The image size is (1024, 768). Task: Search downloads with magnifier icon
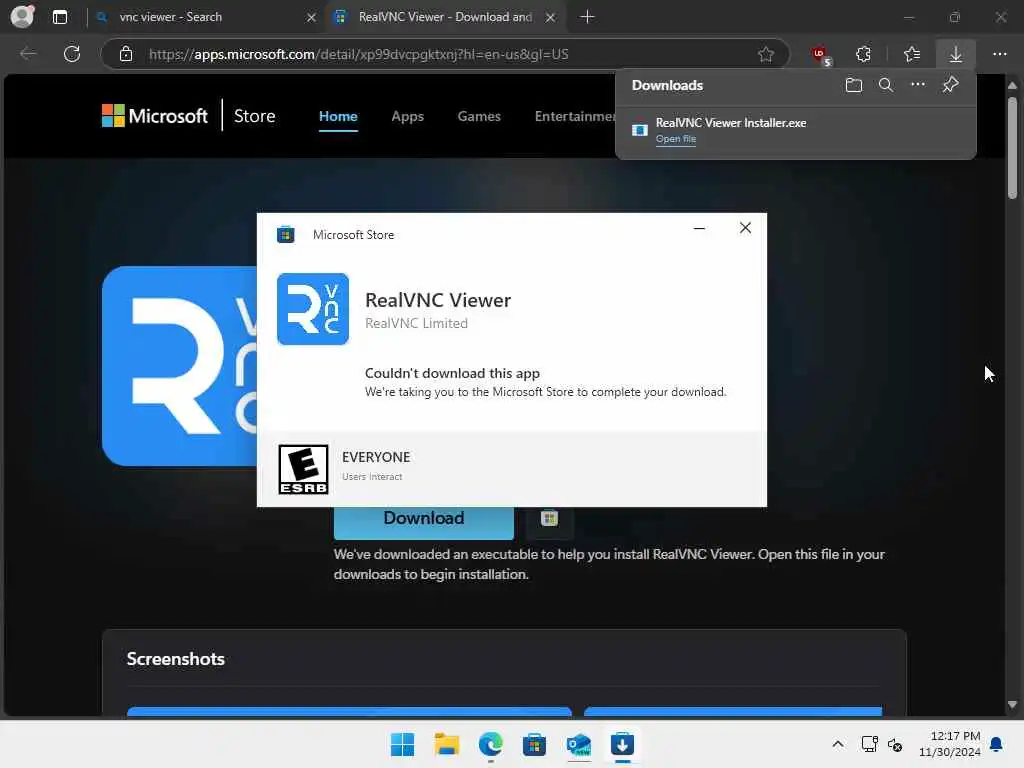pyautogui.click(x=886, y=85)
